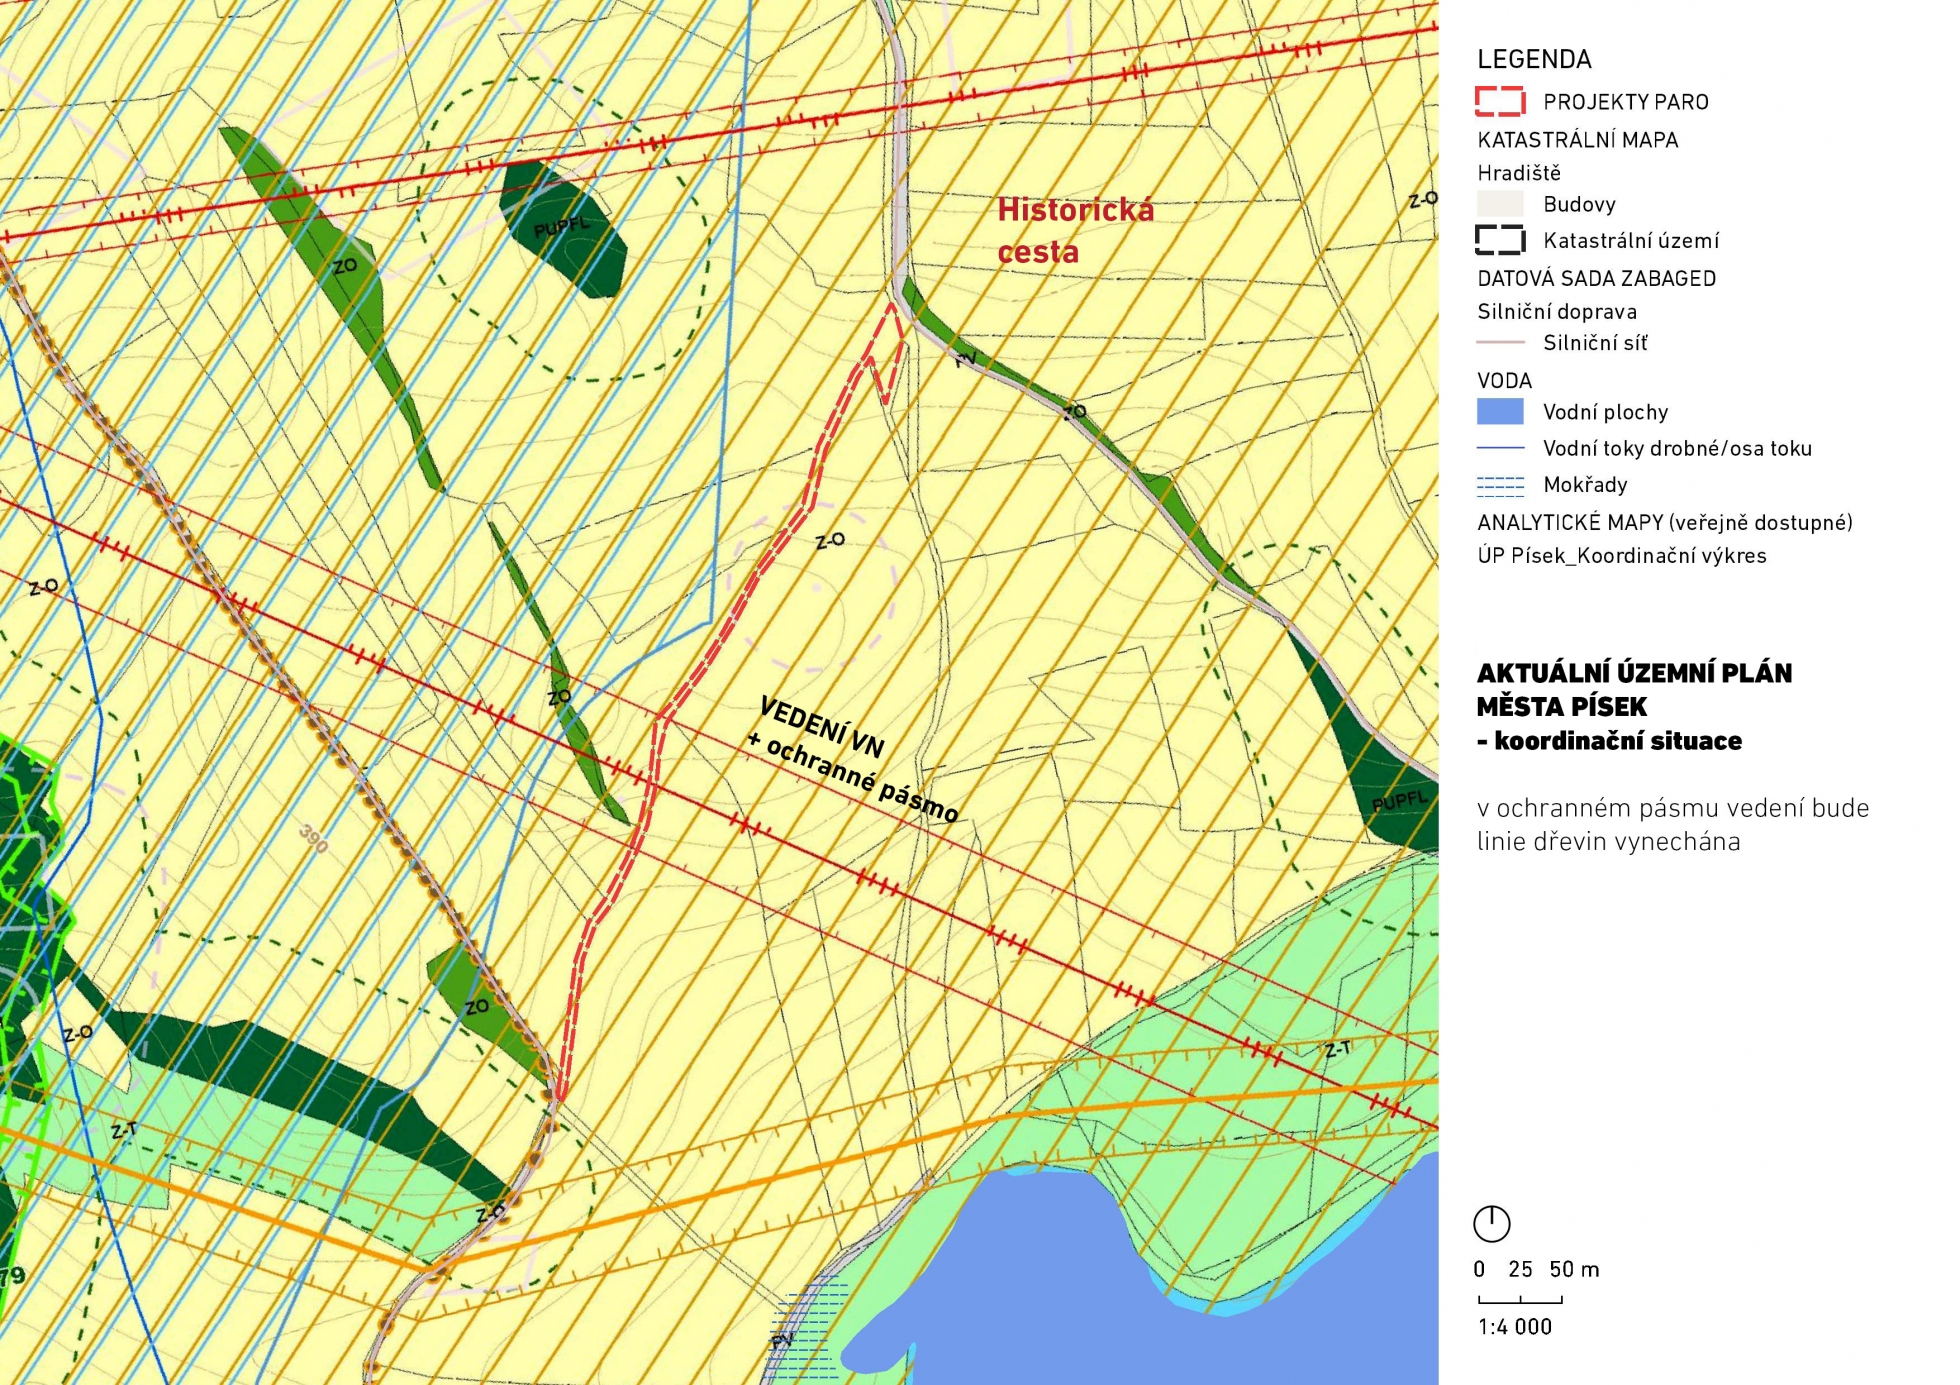
Task: Click the black dashed Katastrální území legend symbol
Action: [1500, 240]
